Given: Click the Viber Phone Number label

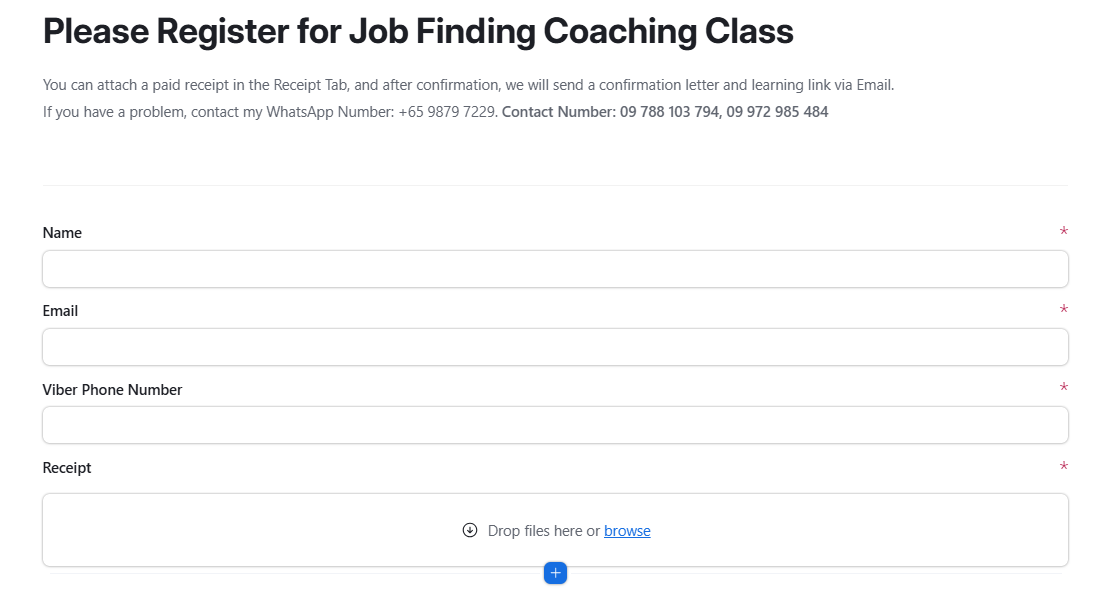Looking at the screenshot, I should [x=112, y=390].
